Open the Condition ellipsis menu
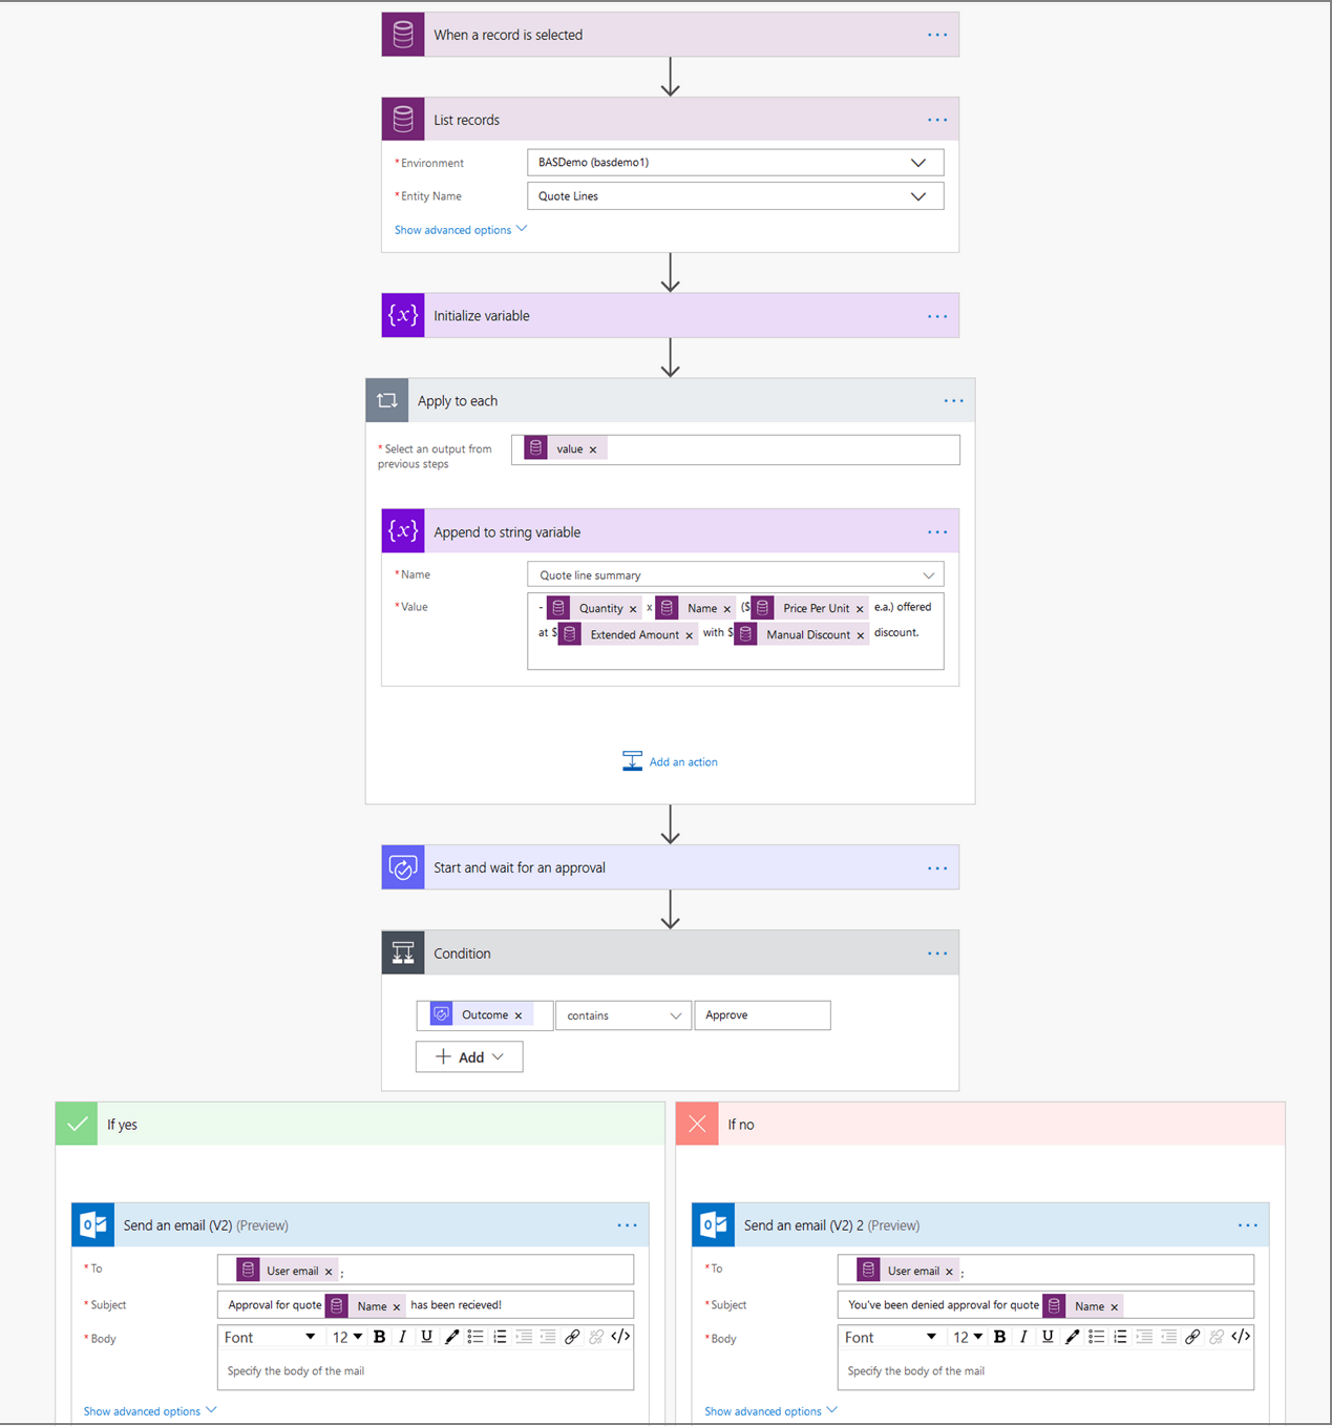 click(937, 953)
